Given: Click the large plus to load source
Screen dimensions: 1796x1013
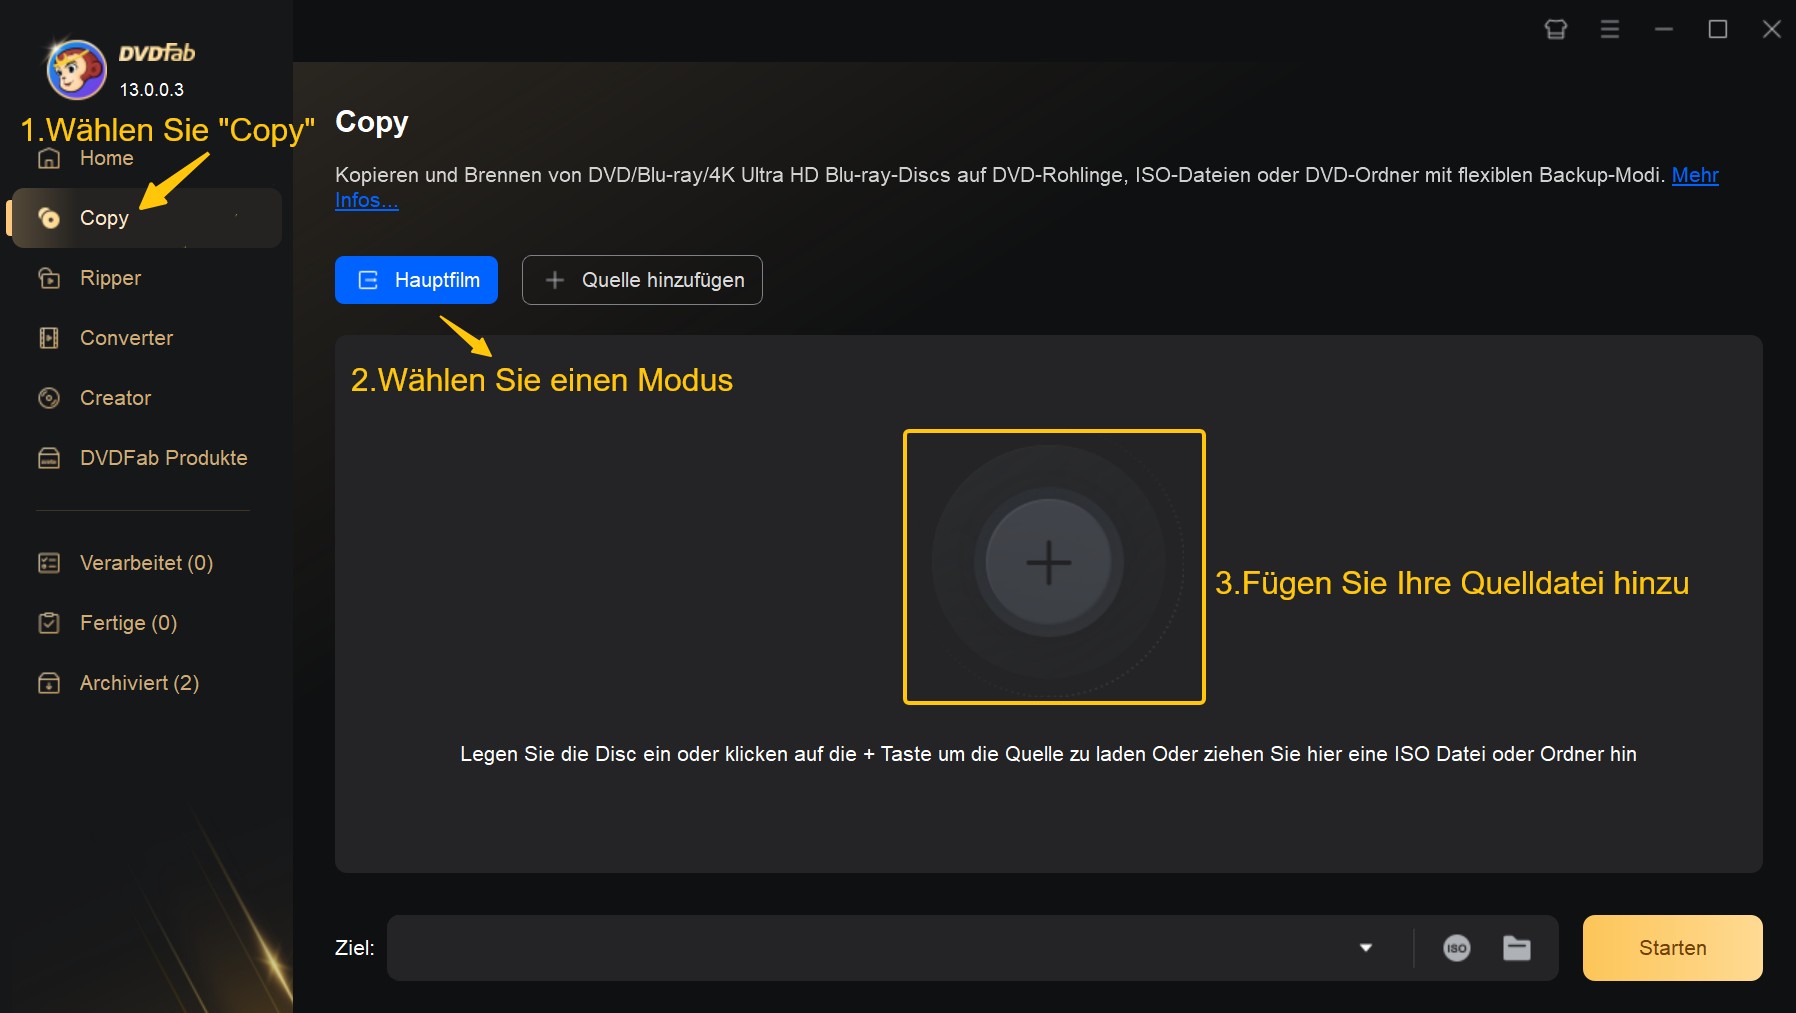Looking at the screenshot, I should (1049, 562).
